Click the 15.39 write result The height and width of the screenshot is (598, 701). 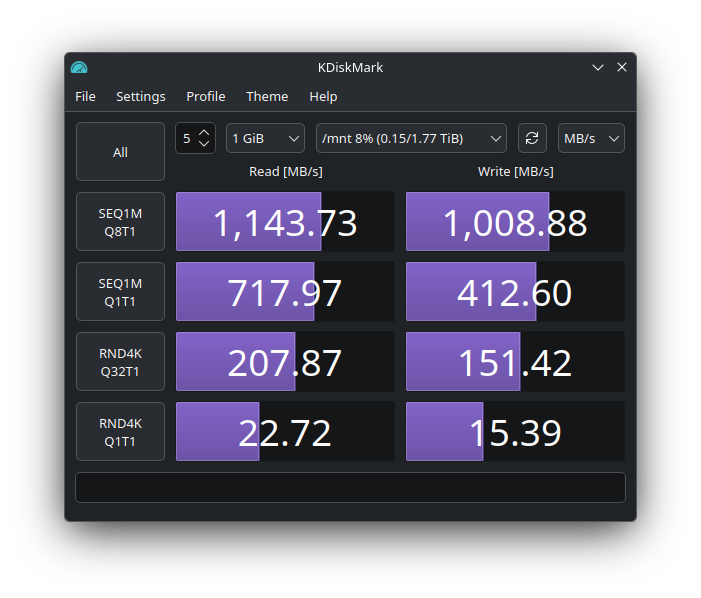pyautogui.click(x=515, y=432)
